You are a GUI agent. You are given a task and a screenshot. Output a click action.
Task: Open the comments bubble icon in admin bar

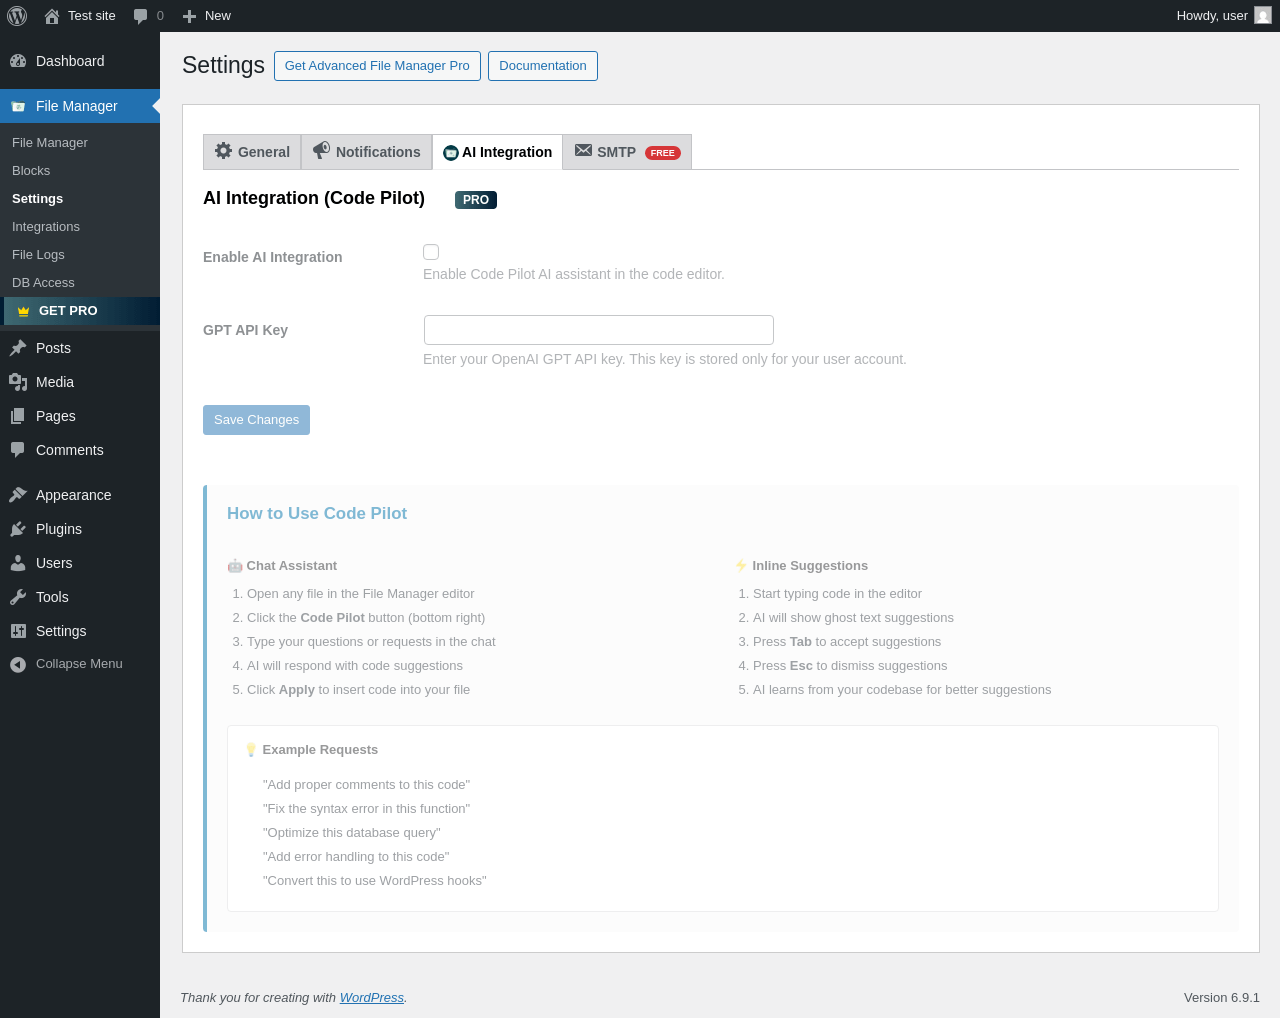[x=140, y=16]
